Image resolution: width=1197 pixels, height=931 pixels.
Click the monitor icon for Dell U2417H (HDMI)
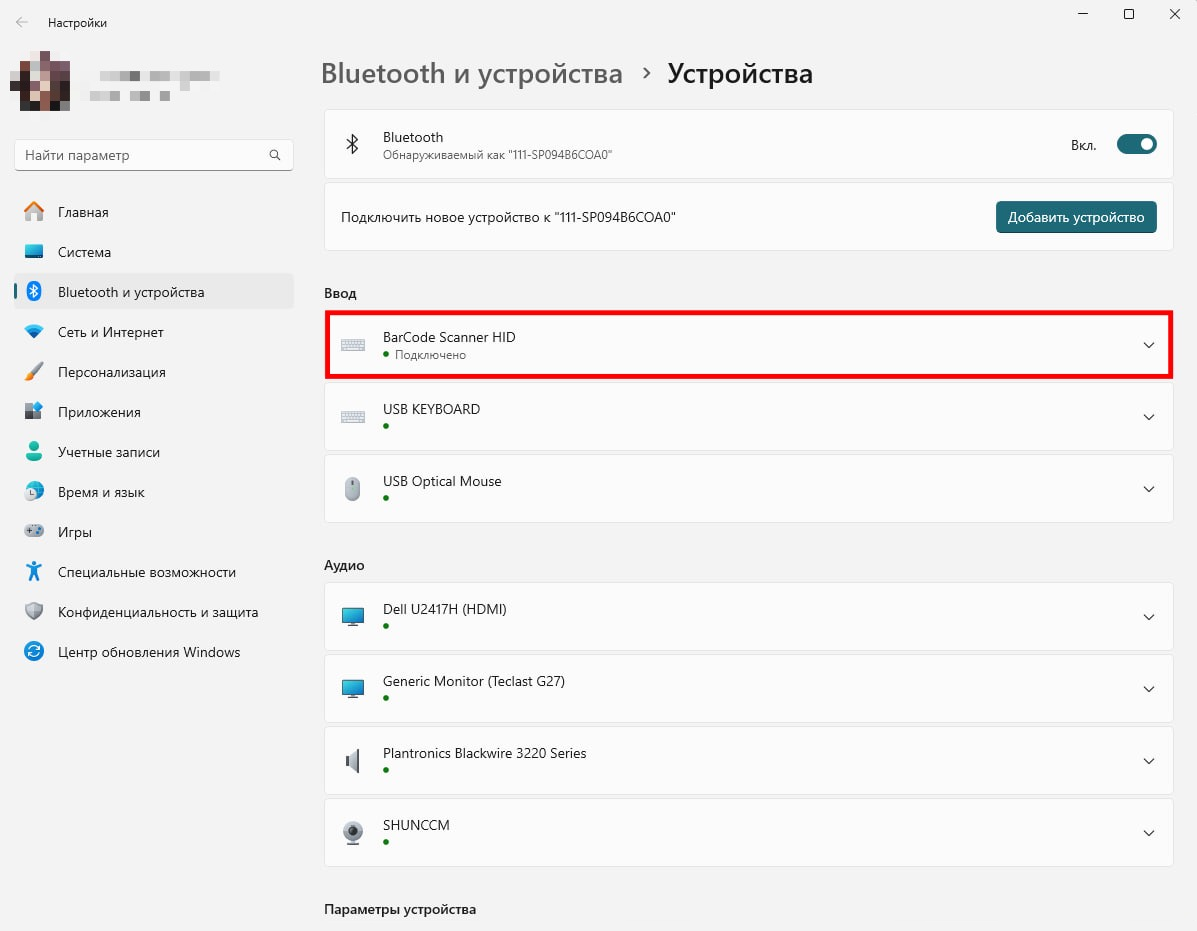(353, 617)
